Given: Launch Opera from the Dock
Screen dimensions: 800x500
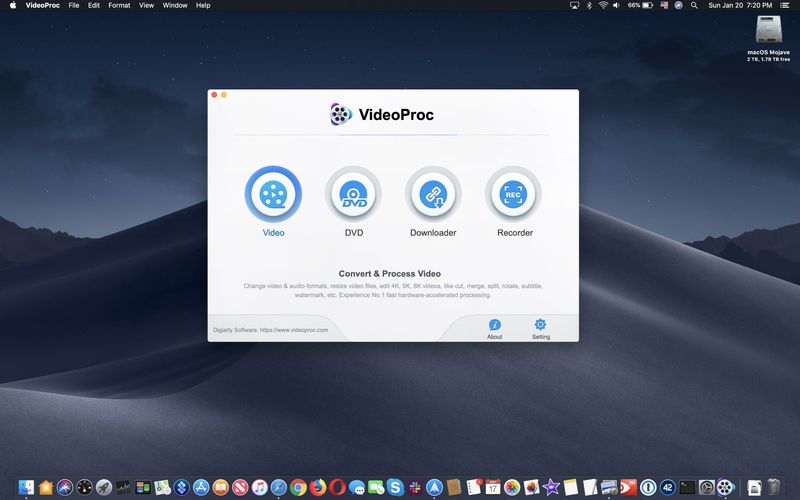Looking at the screenshot, I should pos(337,487).
